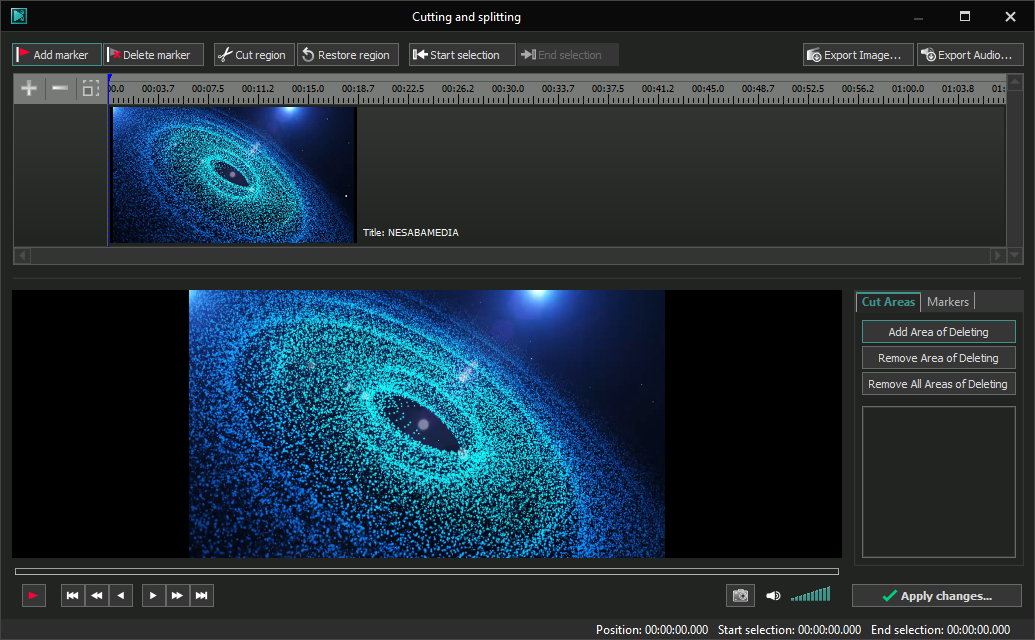
Task: Click the fit-to-window zoom icon
Action: (91, 89)
